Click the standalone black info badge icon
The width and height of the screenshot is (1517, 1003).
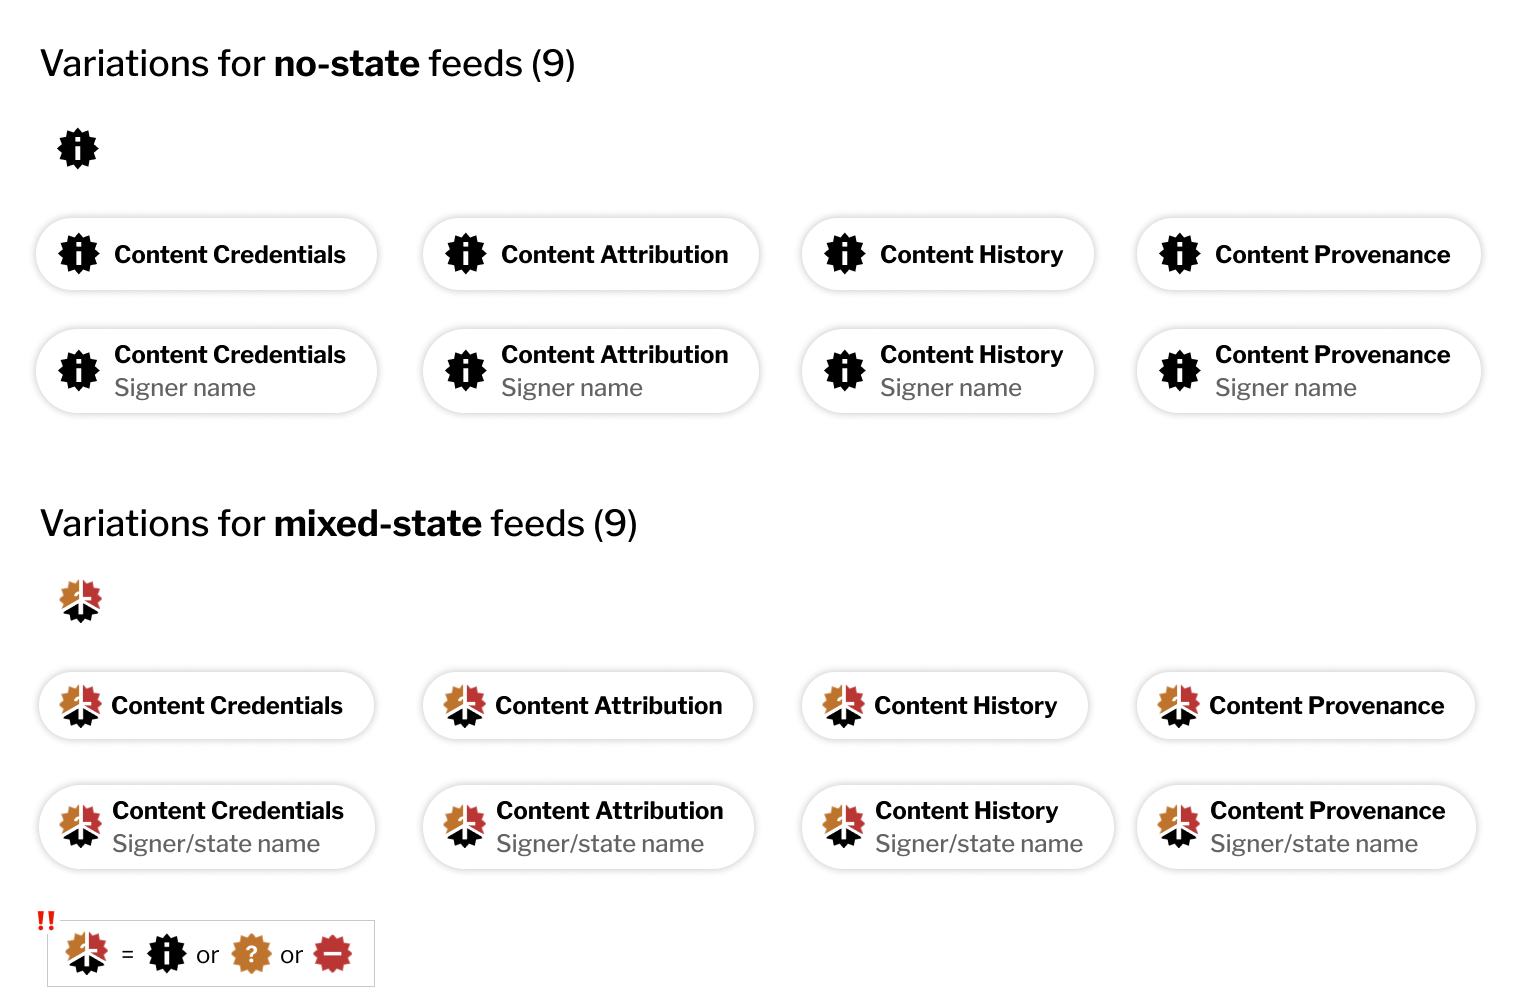coord(78,149)
